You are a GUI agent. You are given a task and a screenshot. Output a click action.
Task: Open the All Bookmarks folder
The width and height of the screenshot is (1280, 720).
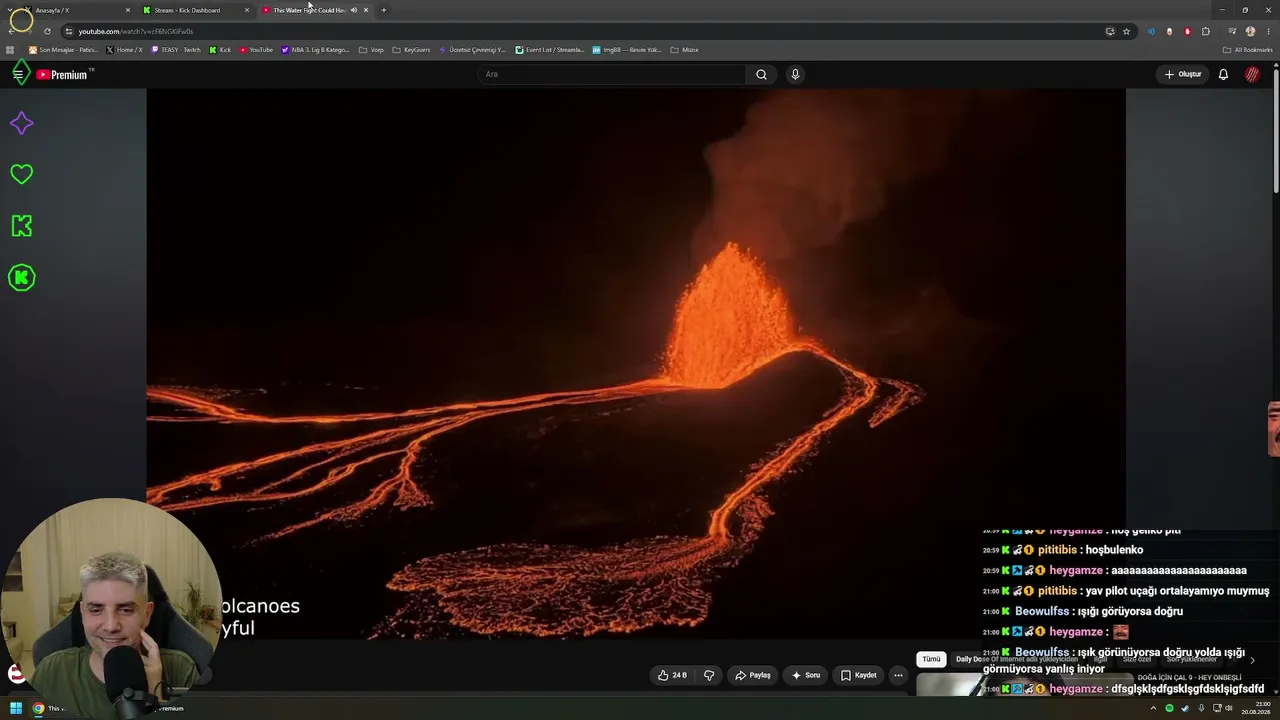[x=1247, y=49]
